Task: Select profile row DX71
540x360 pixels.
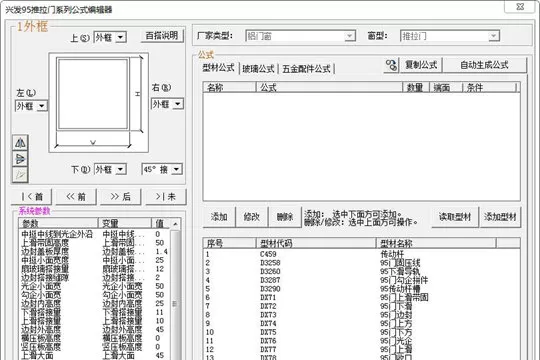Action: pyautogui.click(x=361, y=297)
